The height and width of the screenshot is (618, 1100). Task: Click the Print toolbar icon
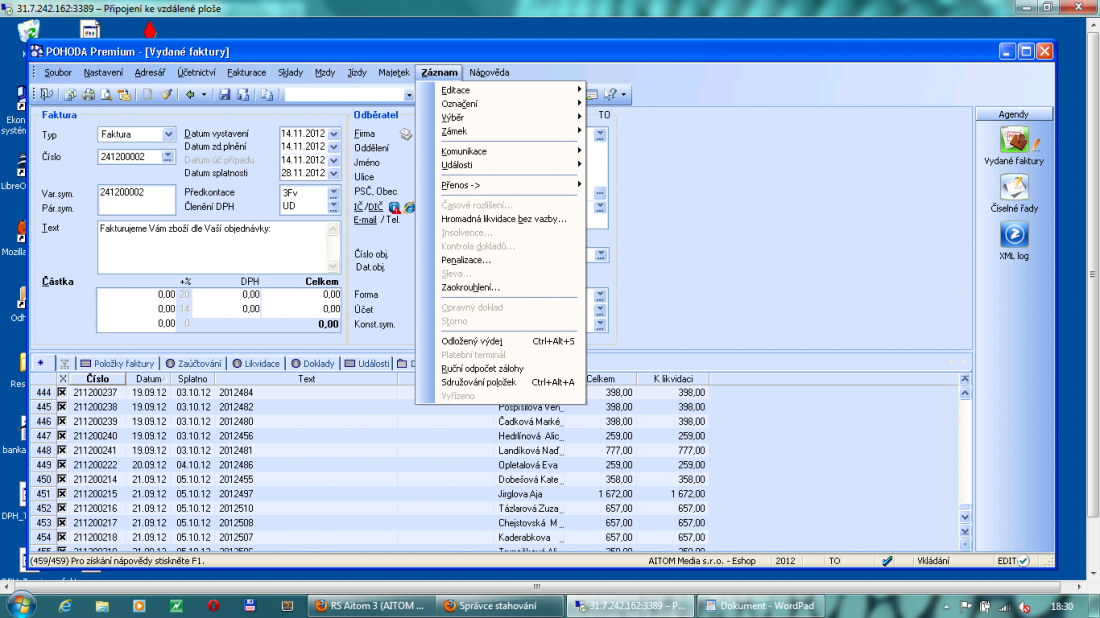pyautogui.click(x=88, y=95)
